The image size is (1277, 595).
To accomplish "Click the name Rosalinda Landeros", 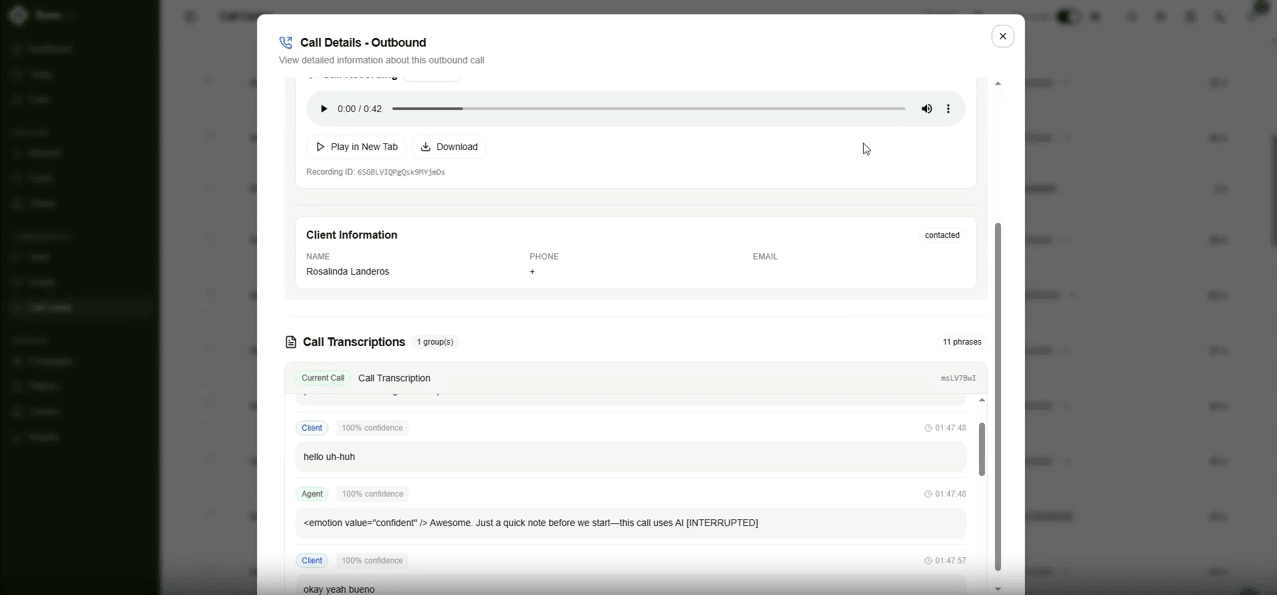I will click(348, 272).
